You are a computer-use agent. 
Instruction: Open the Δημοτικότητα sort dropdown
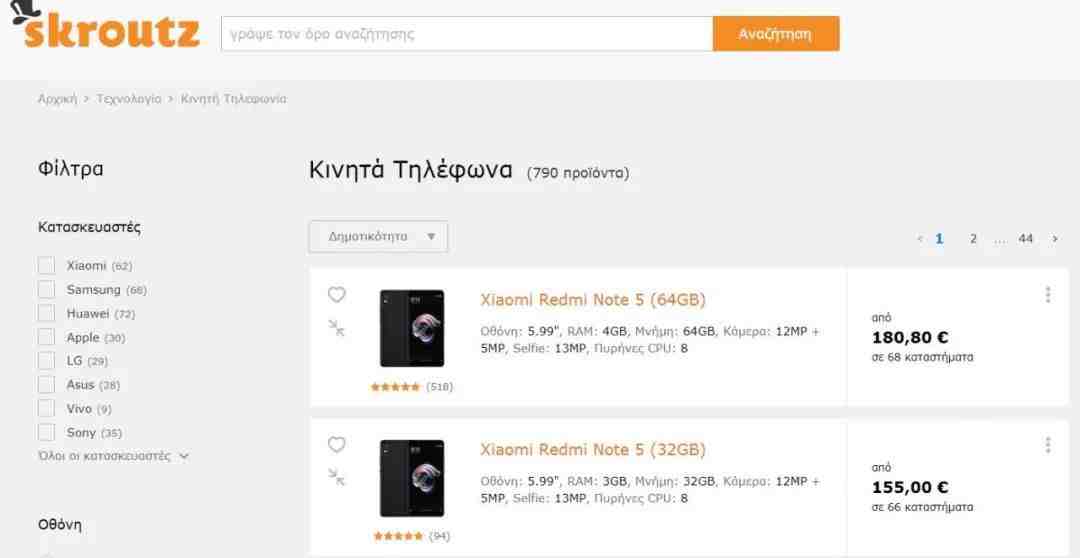378,236
